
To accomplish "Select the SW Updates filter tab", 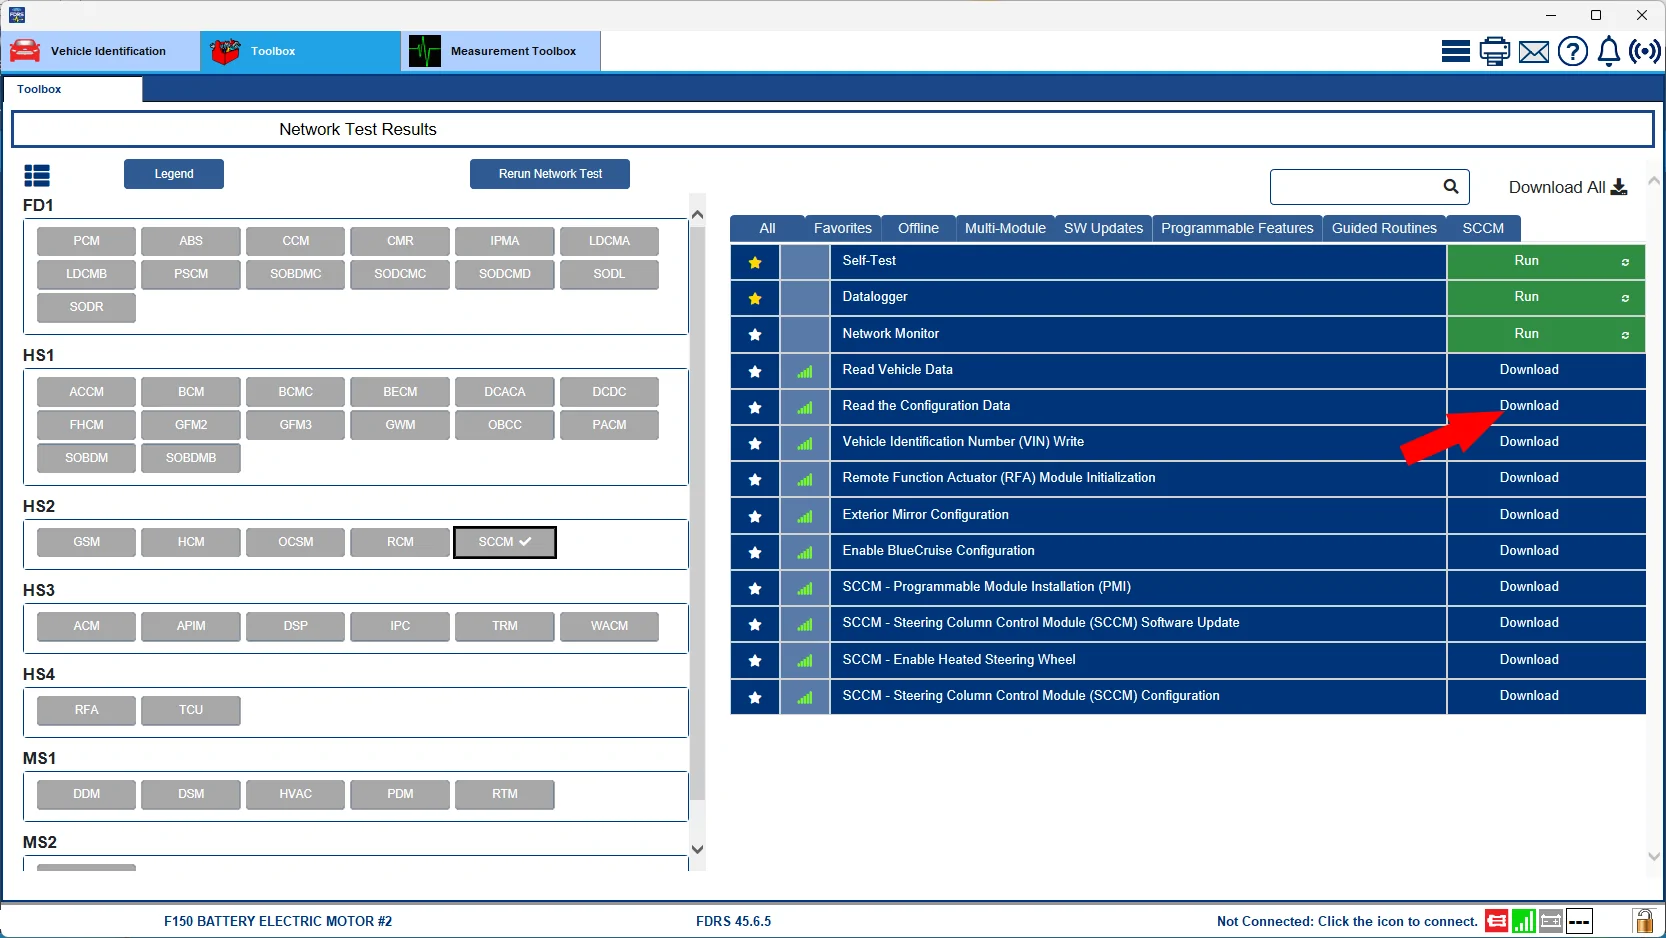I will click(1103, 228).
